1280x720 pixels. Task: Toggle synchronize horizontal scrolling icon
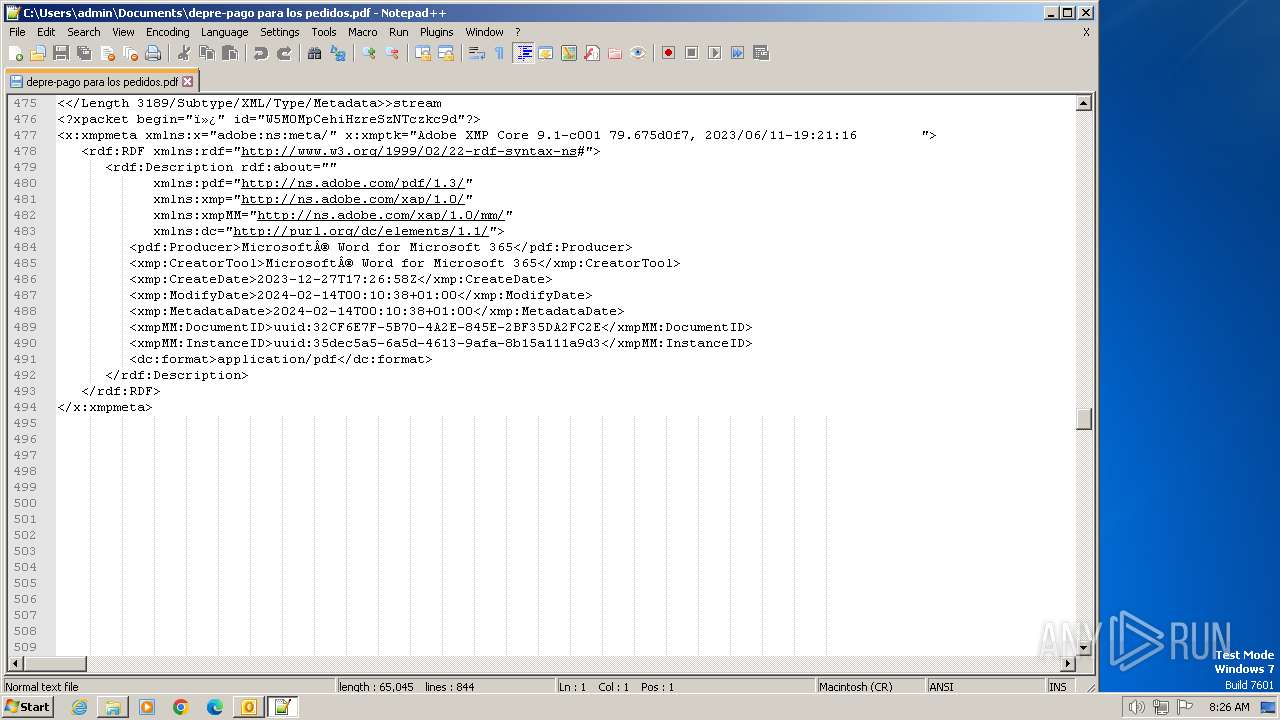click(x=446, y=53)
